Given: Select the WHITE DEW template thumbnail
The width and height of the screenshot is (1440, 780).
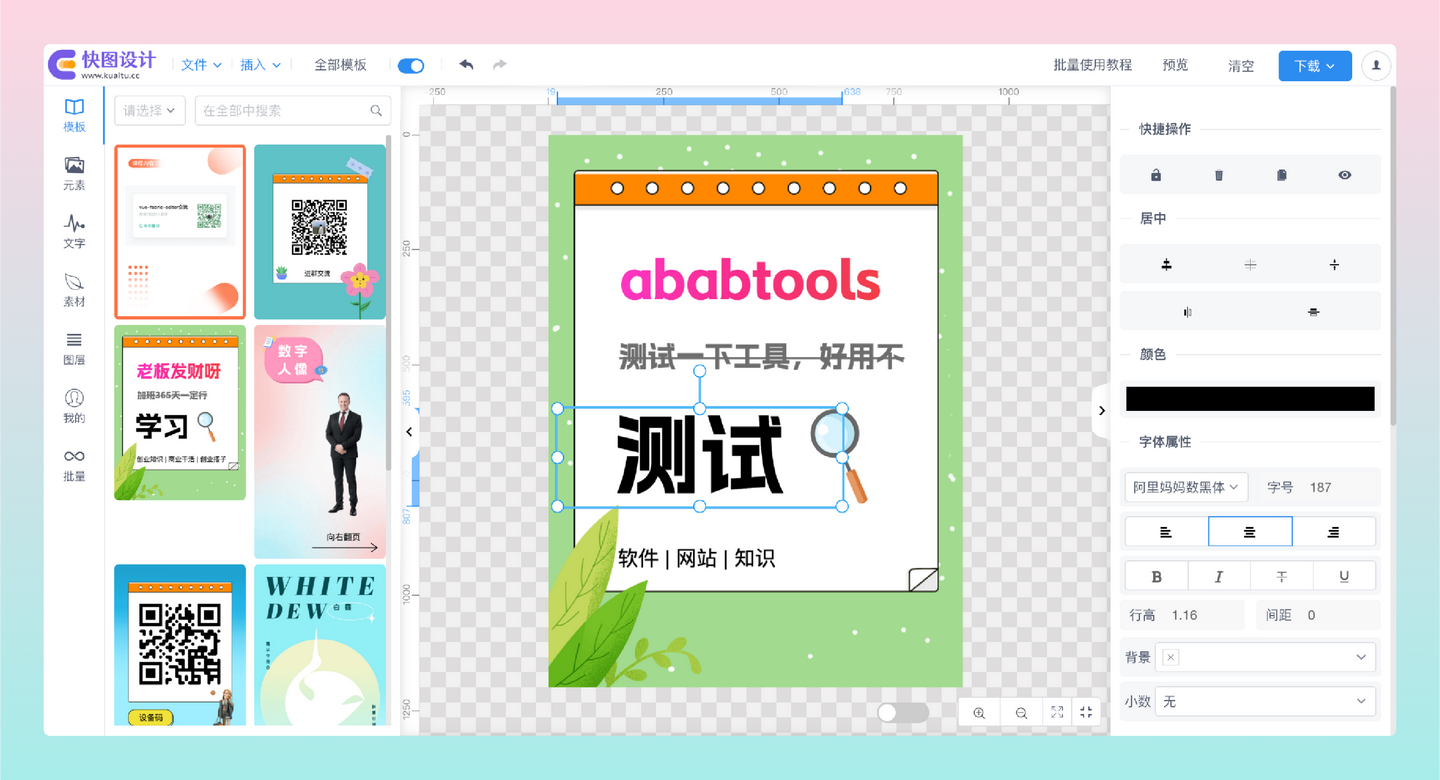Looking at the screenshot, I should [x=320, y=645].
